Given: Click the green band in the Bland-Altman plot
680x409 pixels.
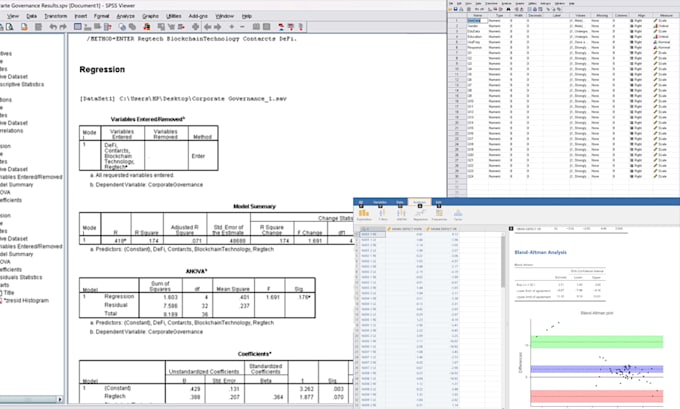Looking at the screenshot, I should tap(597, 342).
